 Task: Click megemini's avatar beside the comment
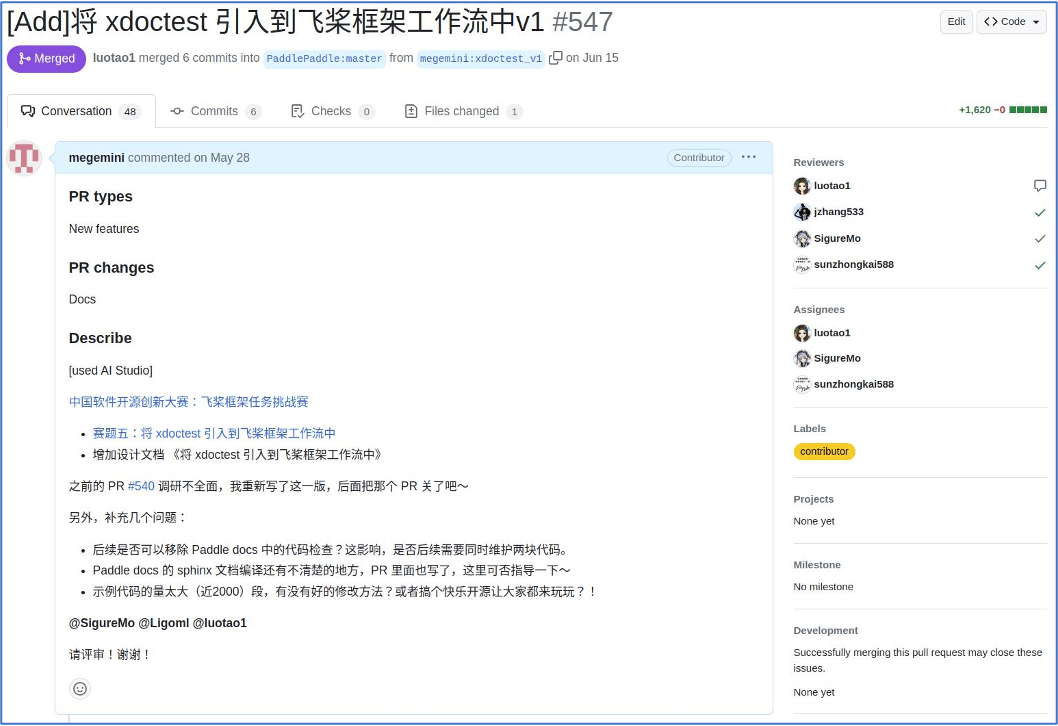24,158
